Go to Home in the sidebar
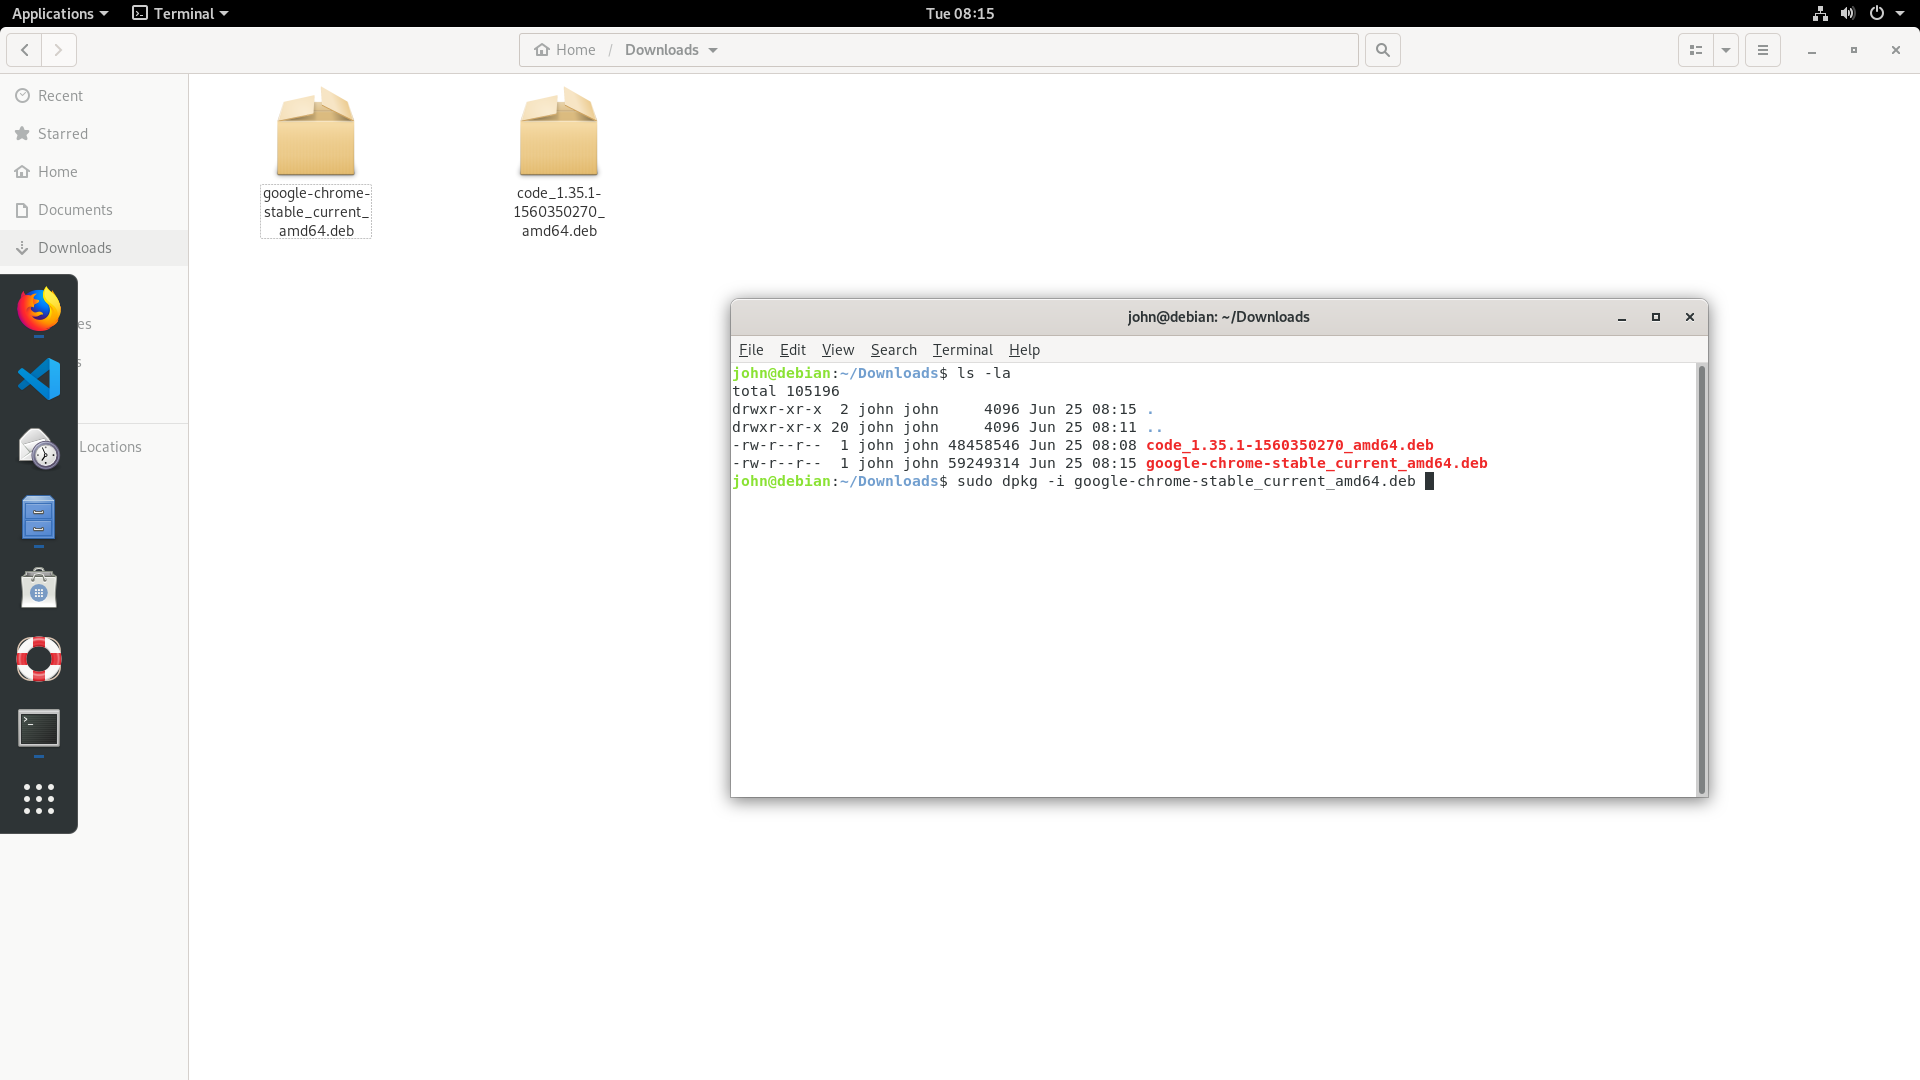This screenshot has width=1920, height=1080. tap(94, 172)
